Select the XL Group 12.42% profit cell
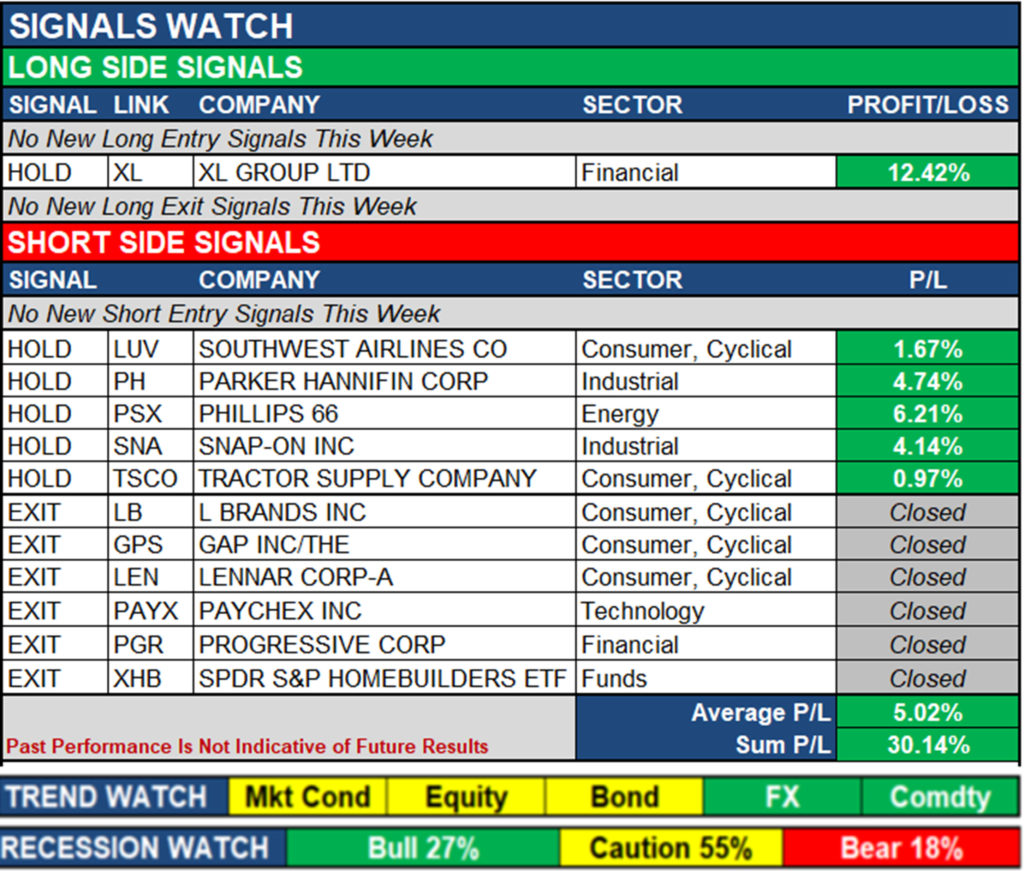The width and height of the screenshot is (1024, 871). click(x=927, y=173)
